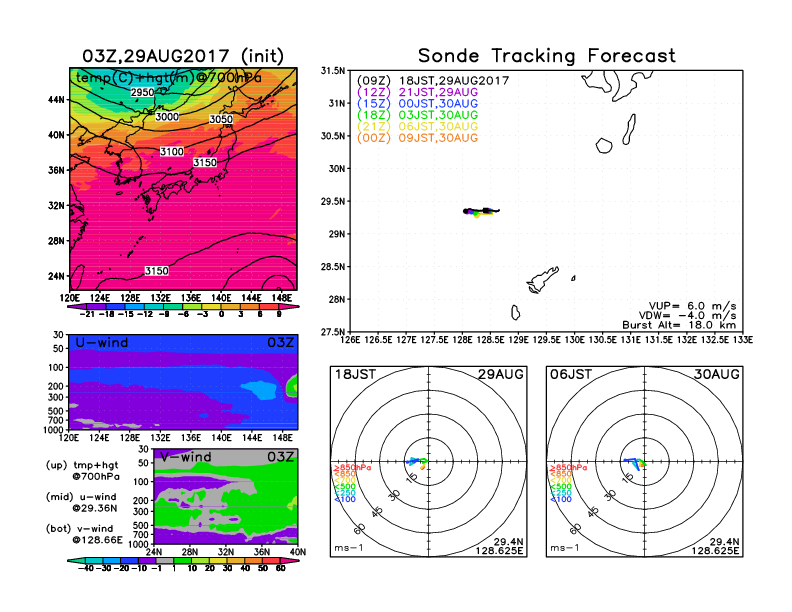Click the black (09Z) 18JST,29AUG2017 legend entry

click(433, 80)
